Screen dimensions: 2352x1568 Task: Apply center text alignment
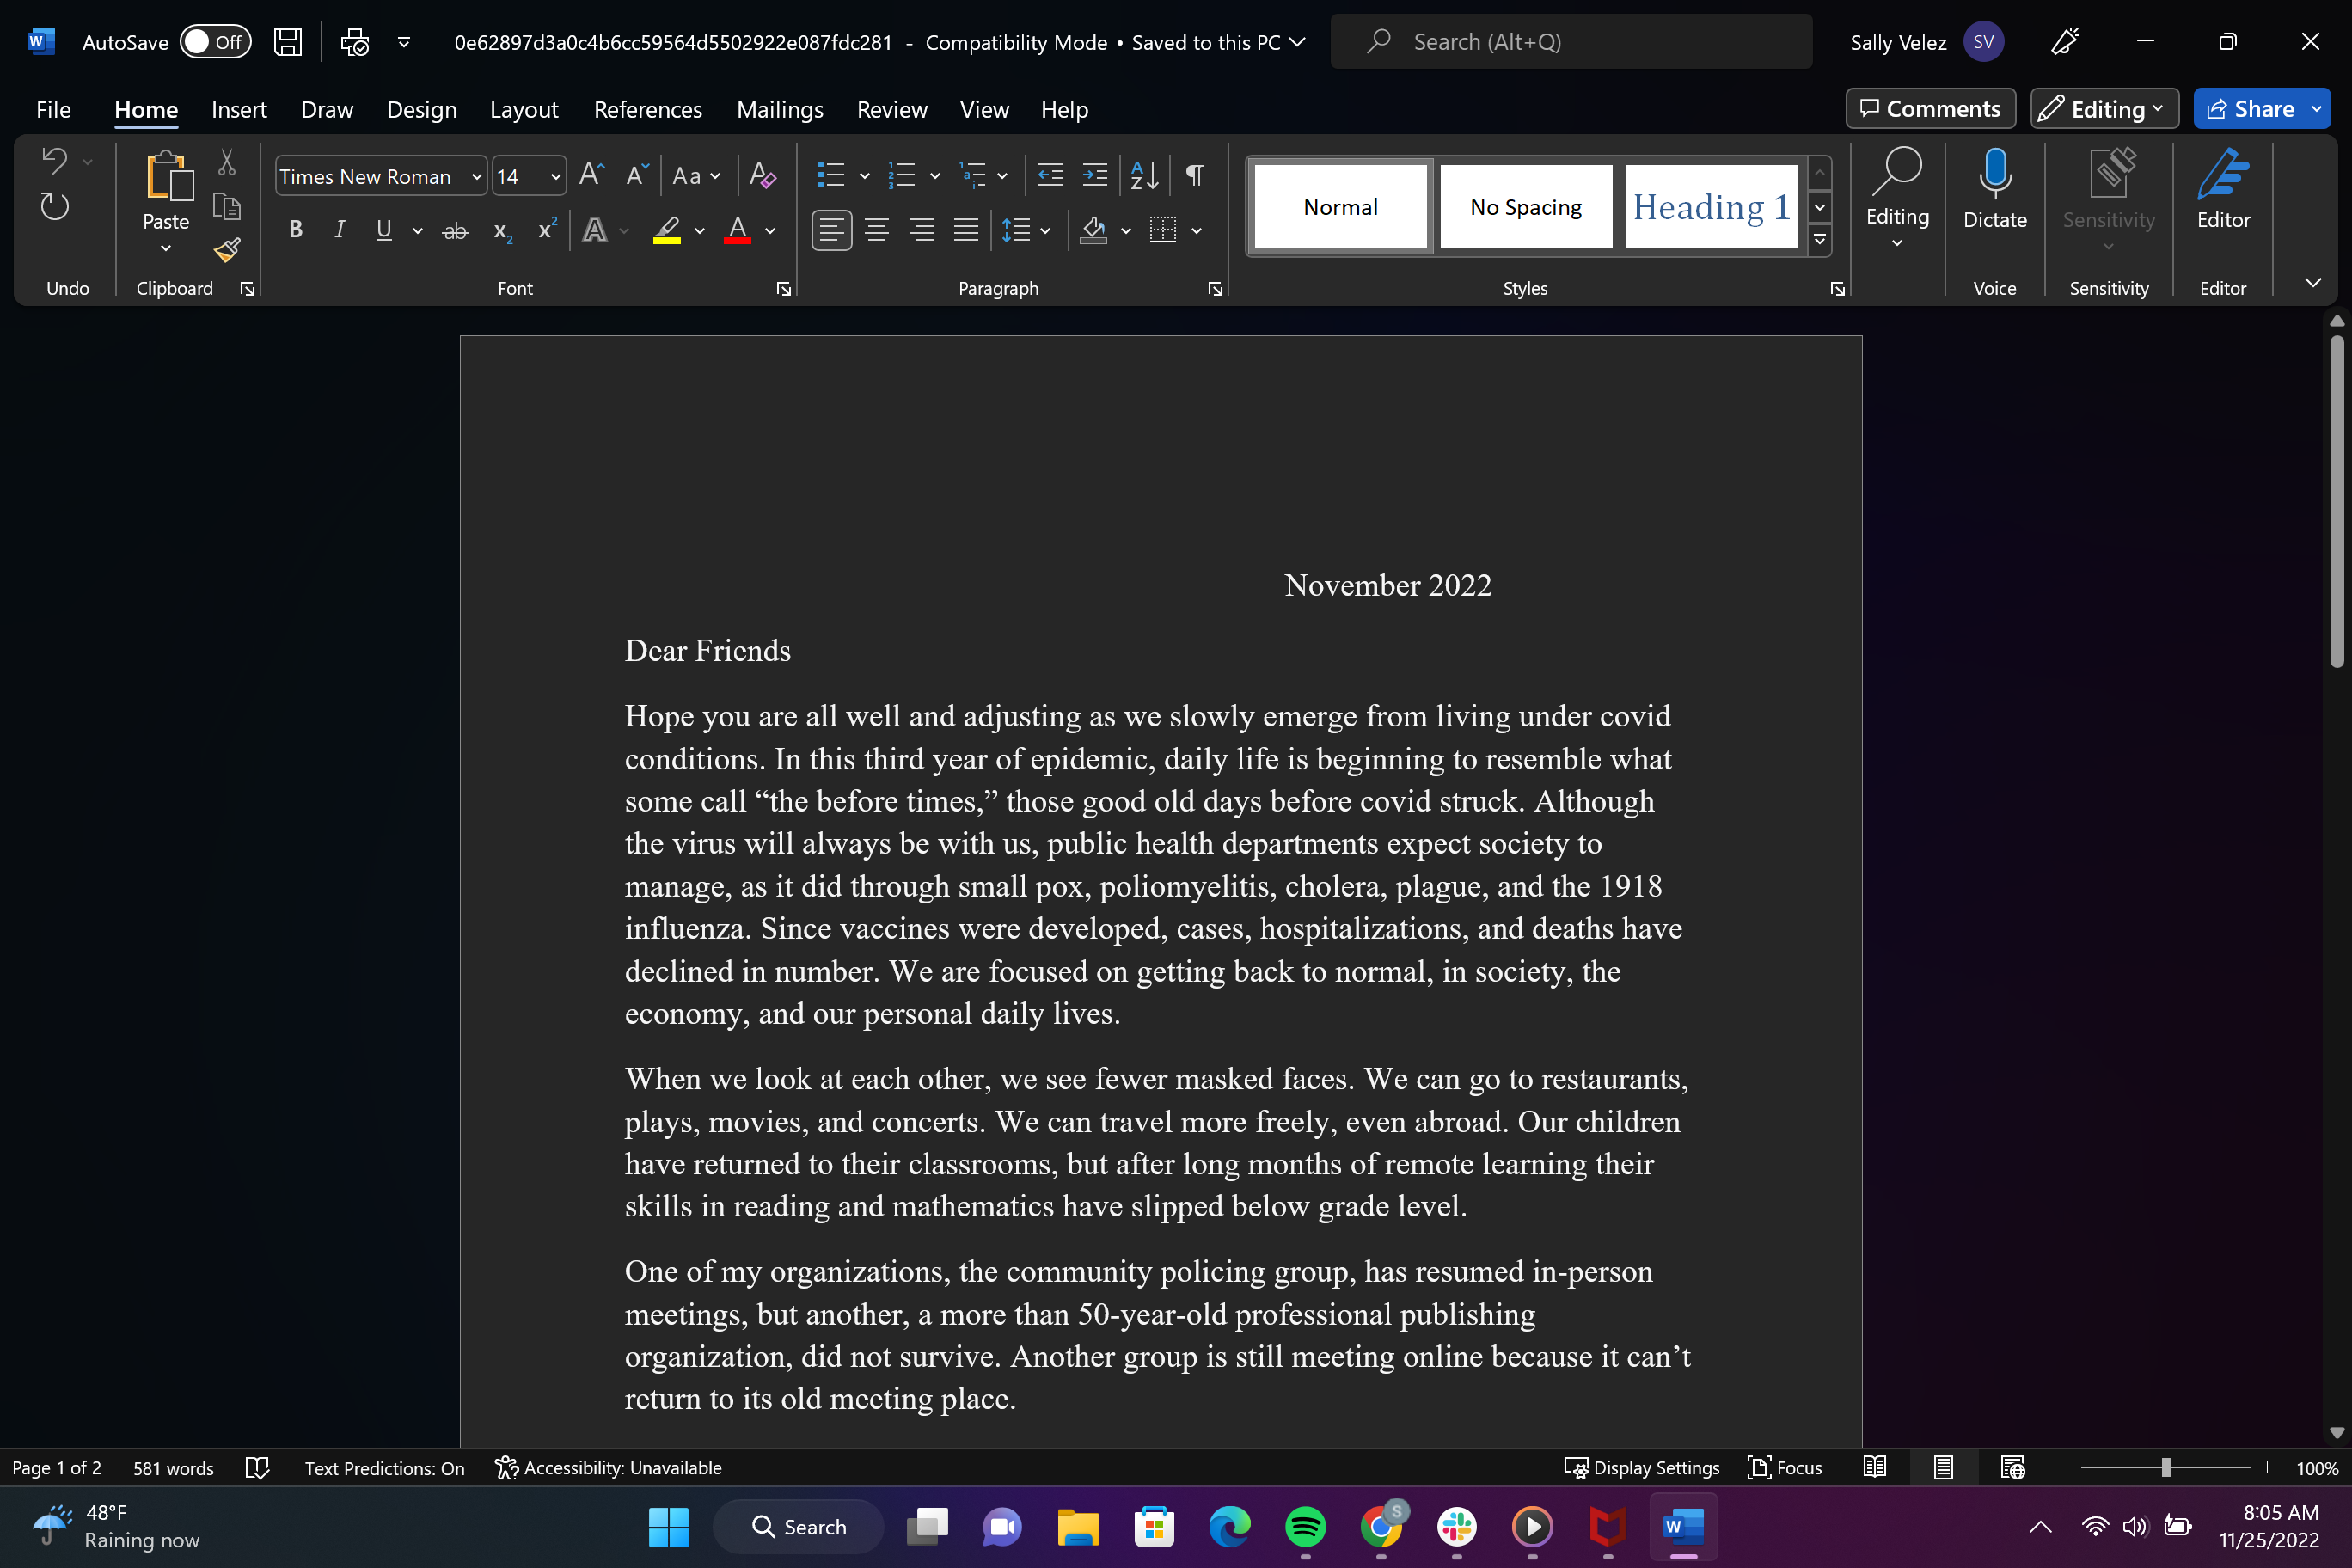[877, 231]
